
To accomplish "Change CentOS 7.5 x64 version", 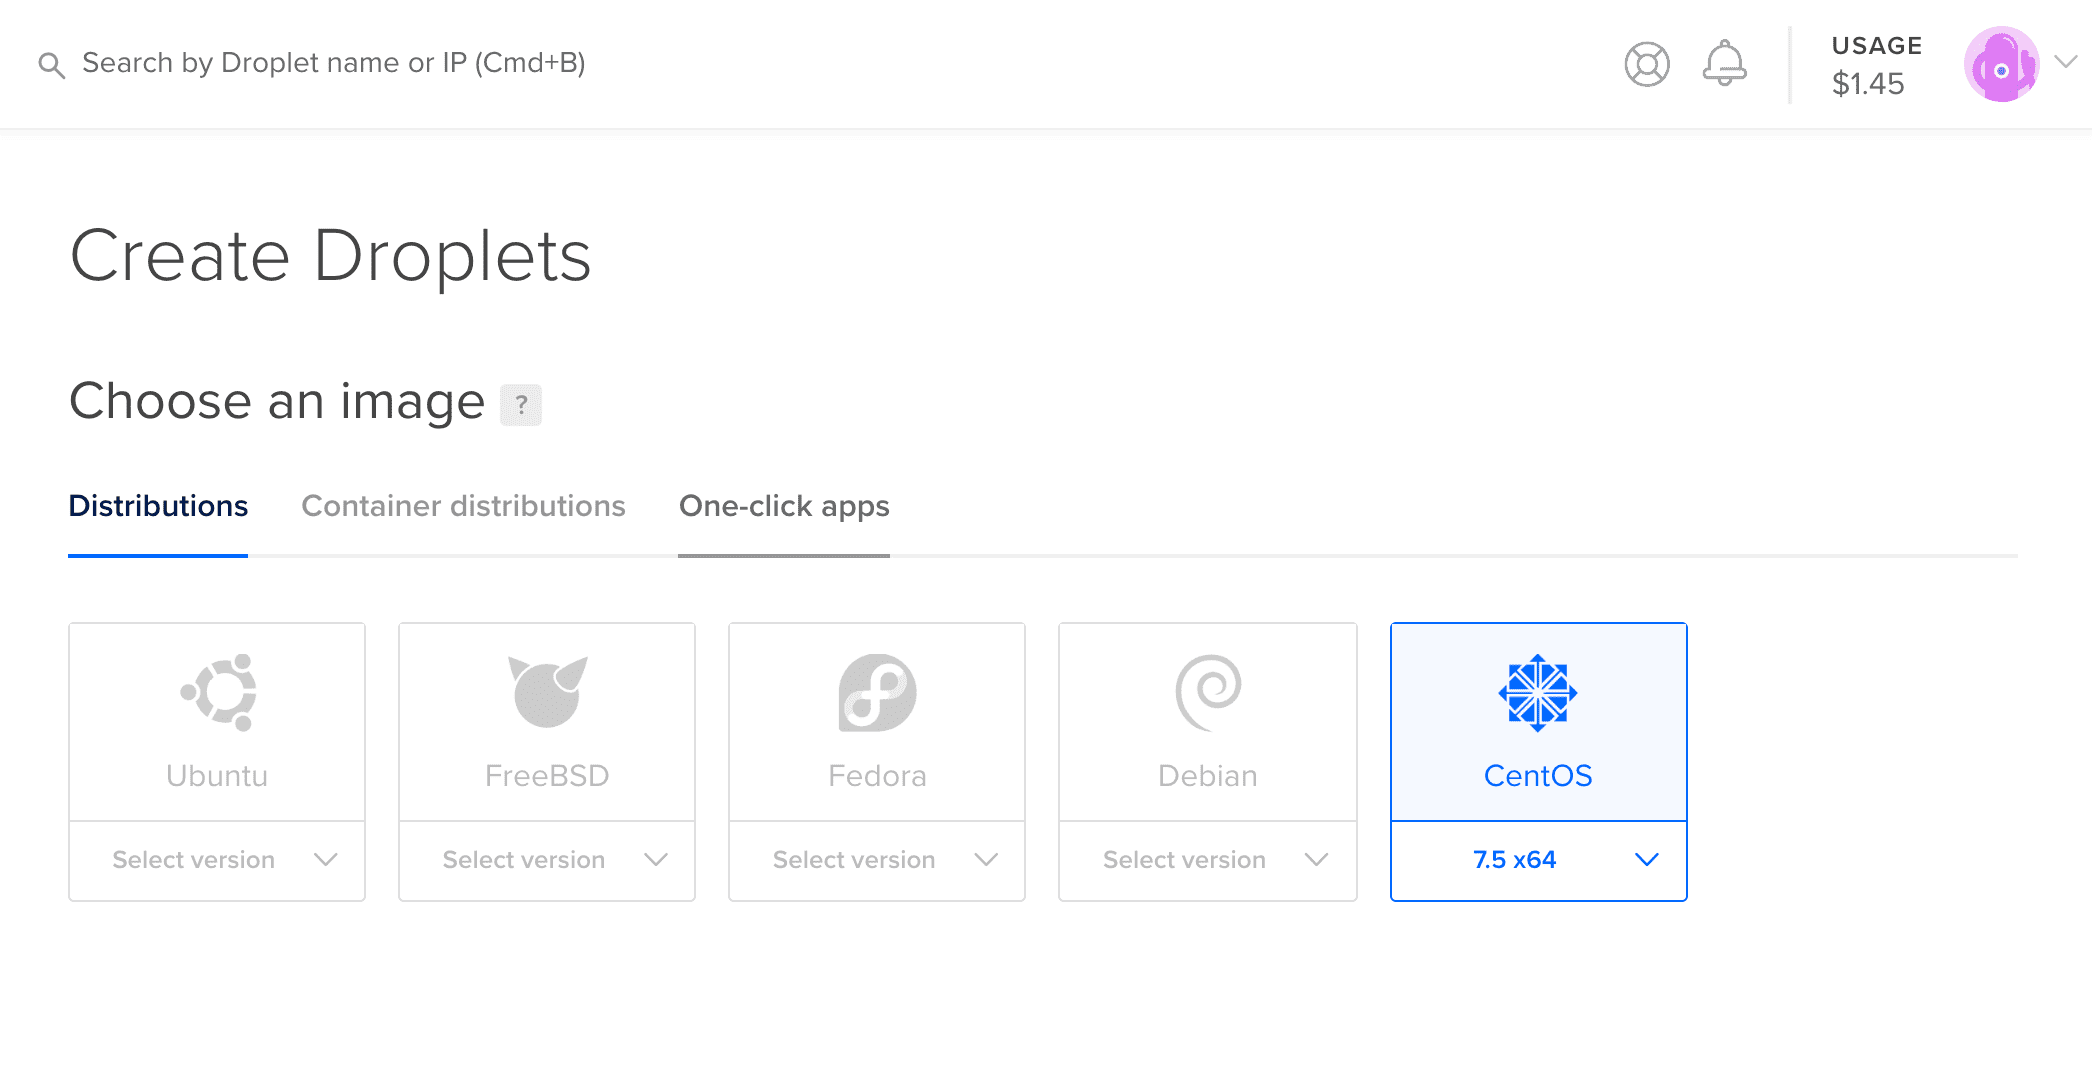I will [x=1539, y=860].
